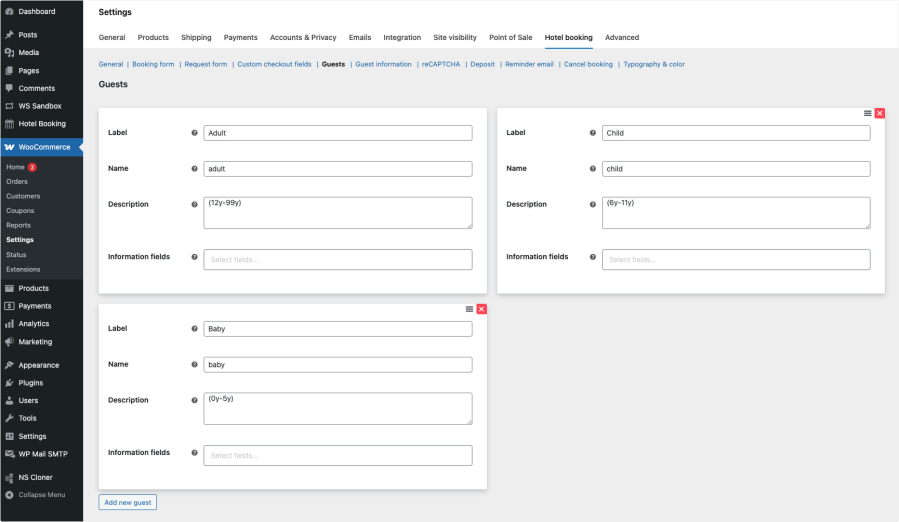This screenshot has height=522, width=899.
Task: Switch to the Shipping settings tab
Action: [196, 37]
